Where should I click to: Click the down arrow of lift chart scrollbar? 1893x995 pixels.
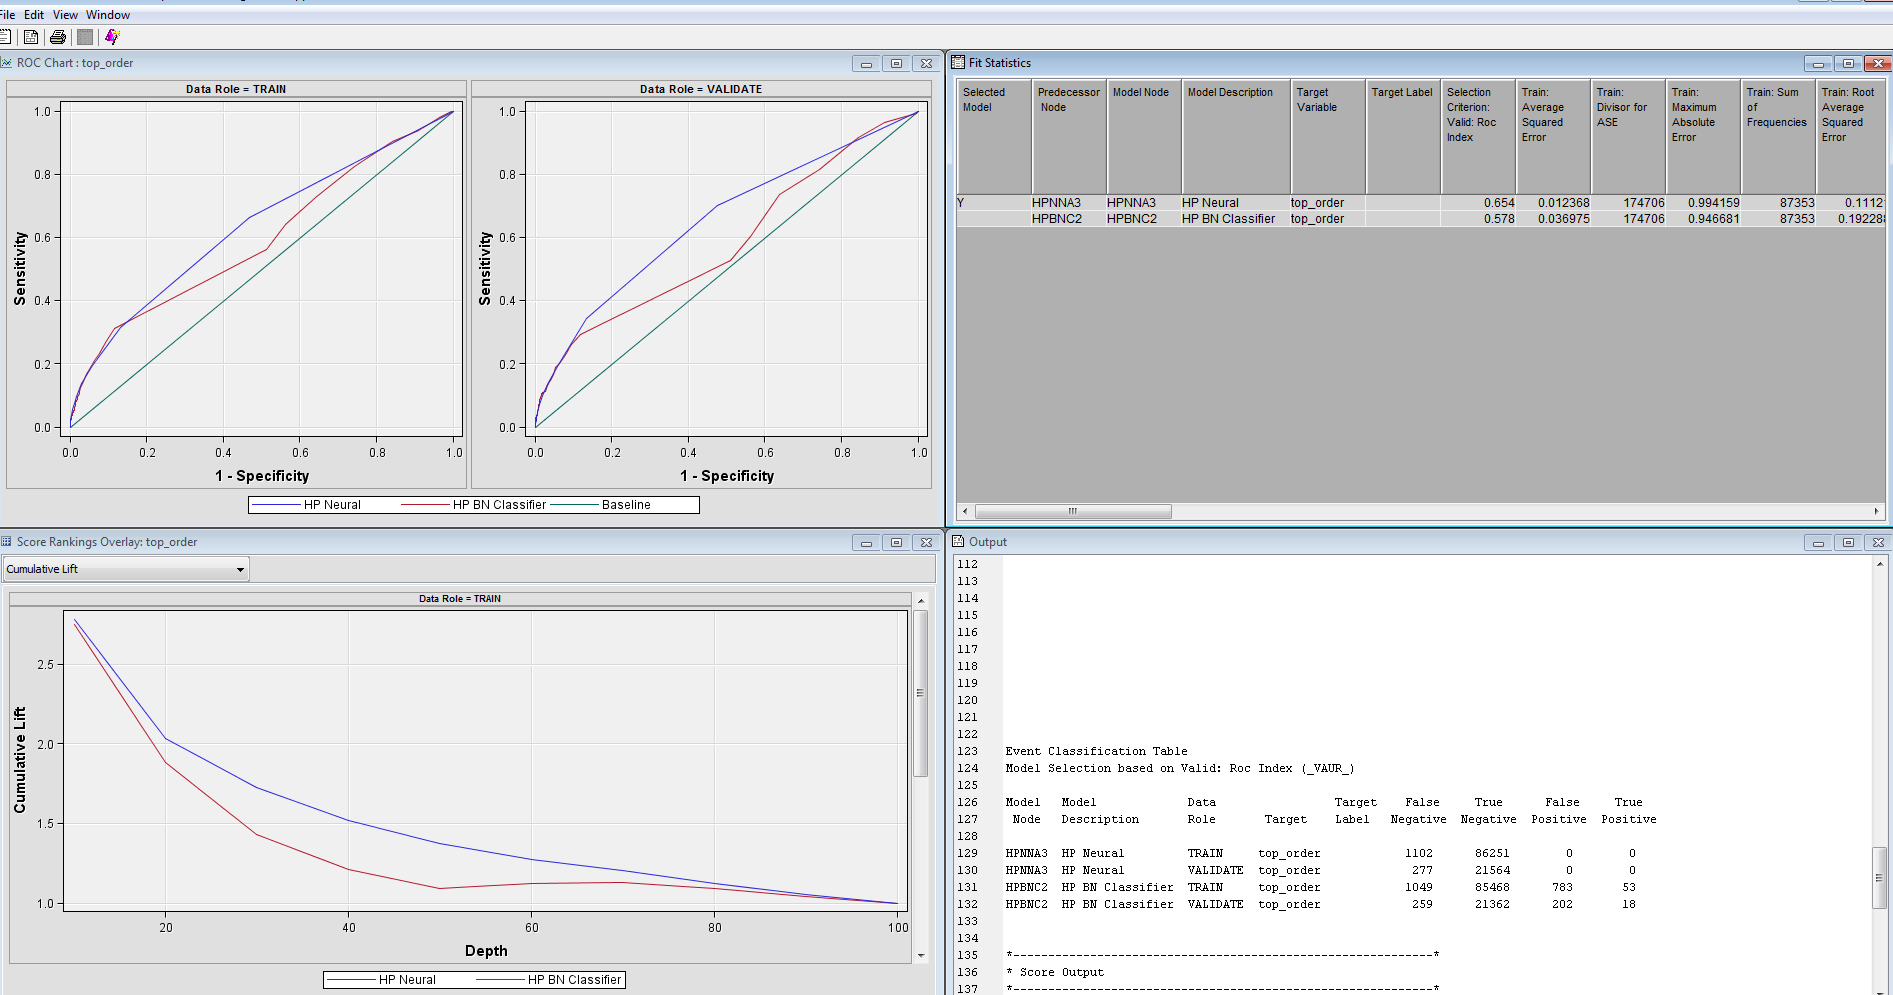click(x=921, y=955)
